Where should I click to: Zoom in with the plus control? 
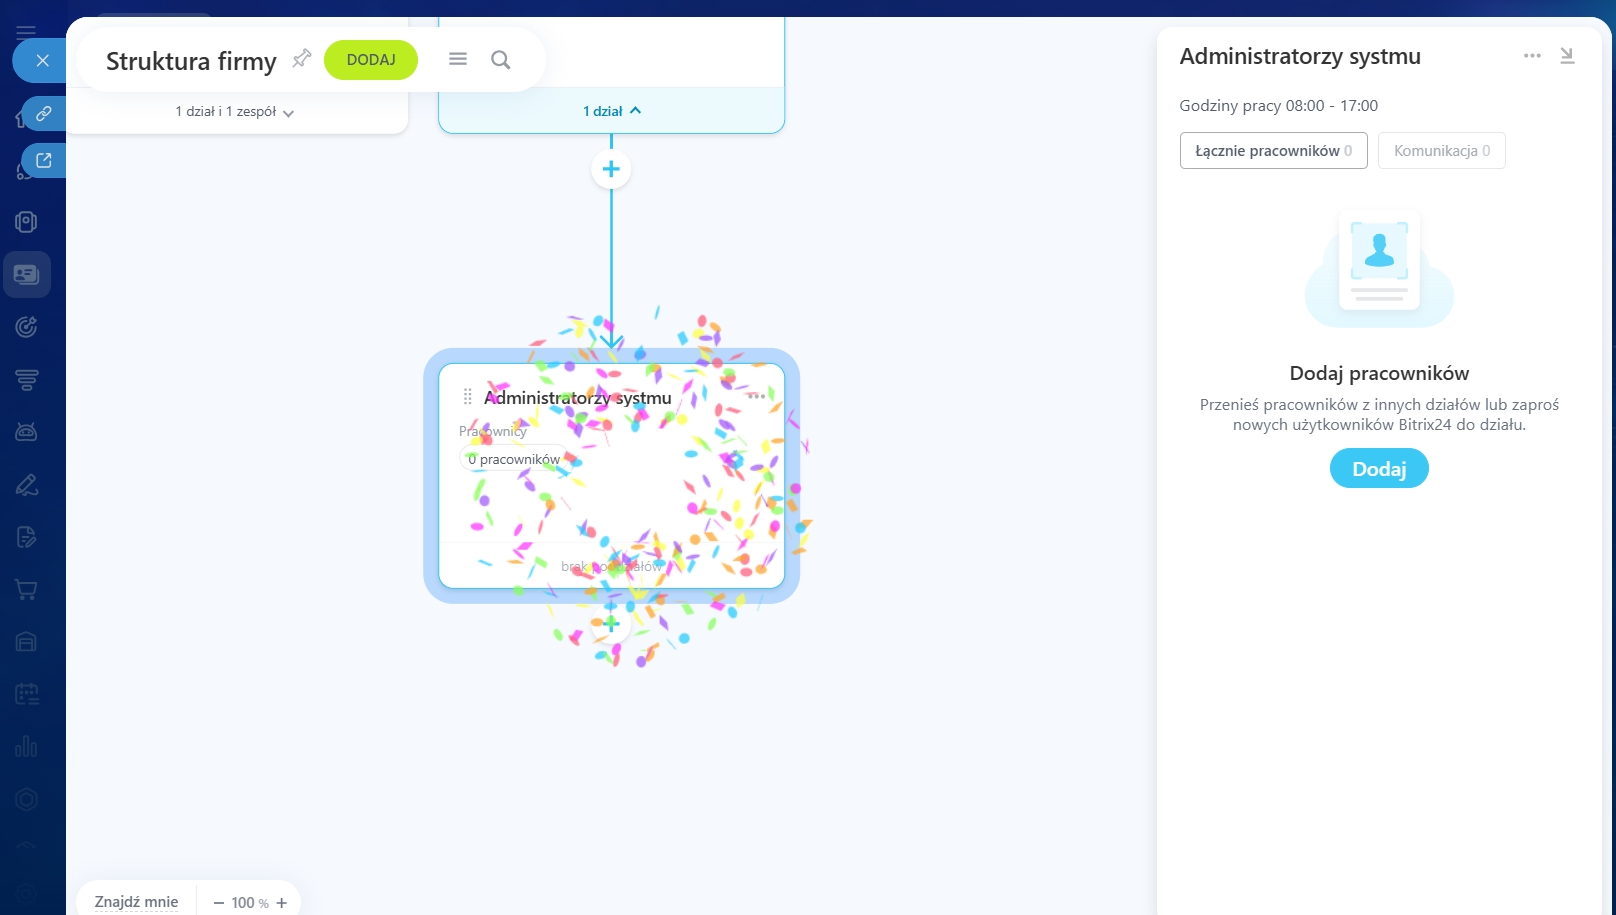click(282, 903)
